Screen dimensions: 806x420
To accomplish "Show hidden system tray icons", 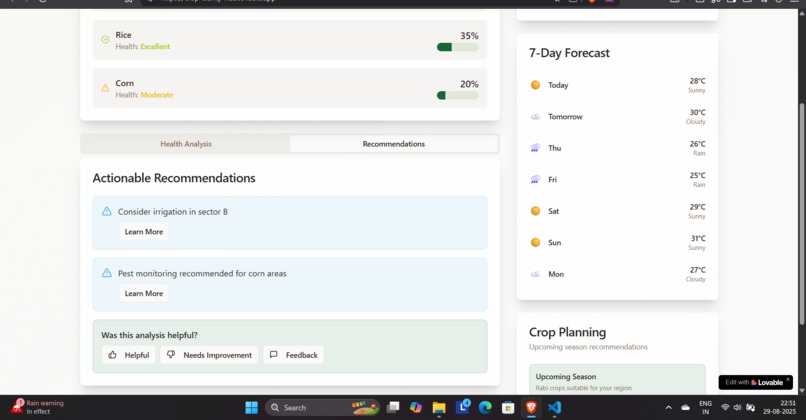I will pos(668,408).
